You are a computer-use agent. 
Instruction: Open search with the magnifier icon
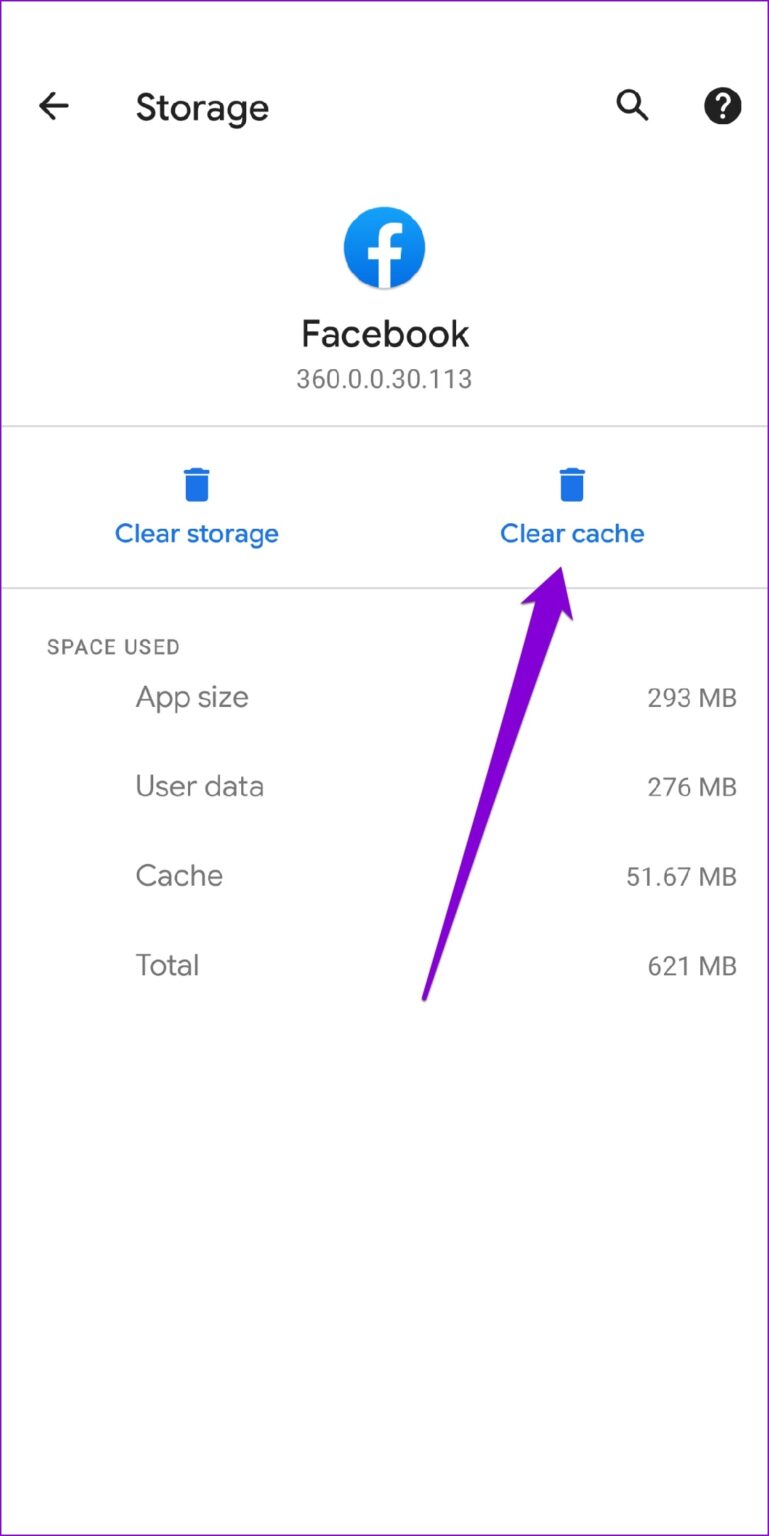point(632,105)
